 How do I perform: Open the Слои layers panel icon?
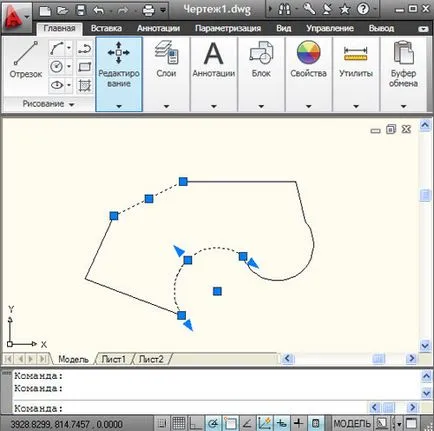(166, 52)
